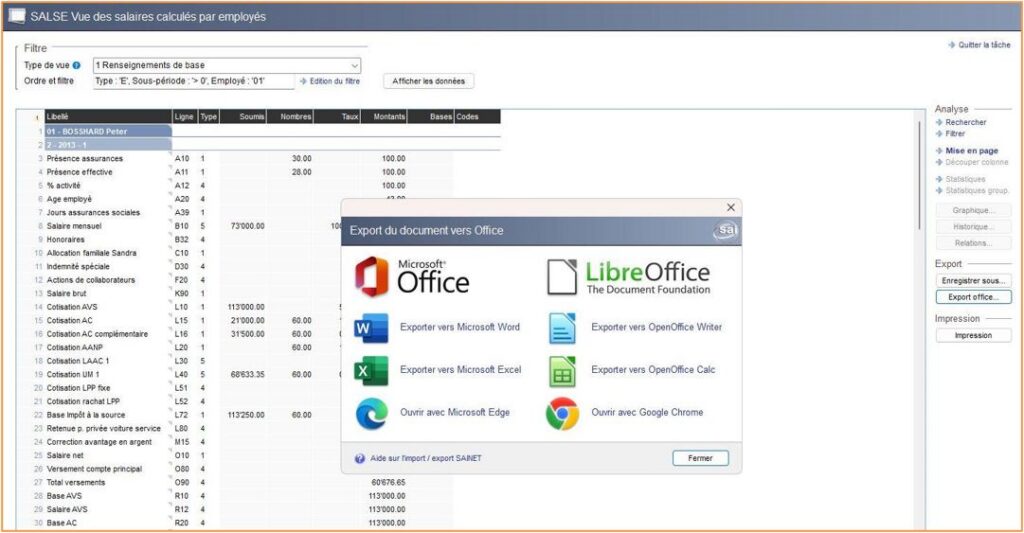The image size is (1024, 533).
Task: Click Découper colonne link
Action: [x=976, y=162]
